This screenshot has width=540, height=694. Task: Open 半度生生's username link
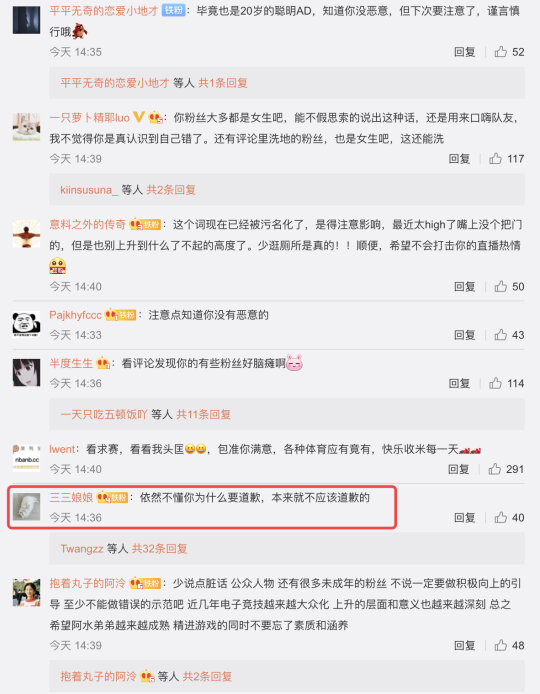point(71,363)
